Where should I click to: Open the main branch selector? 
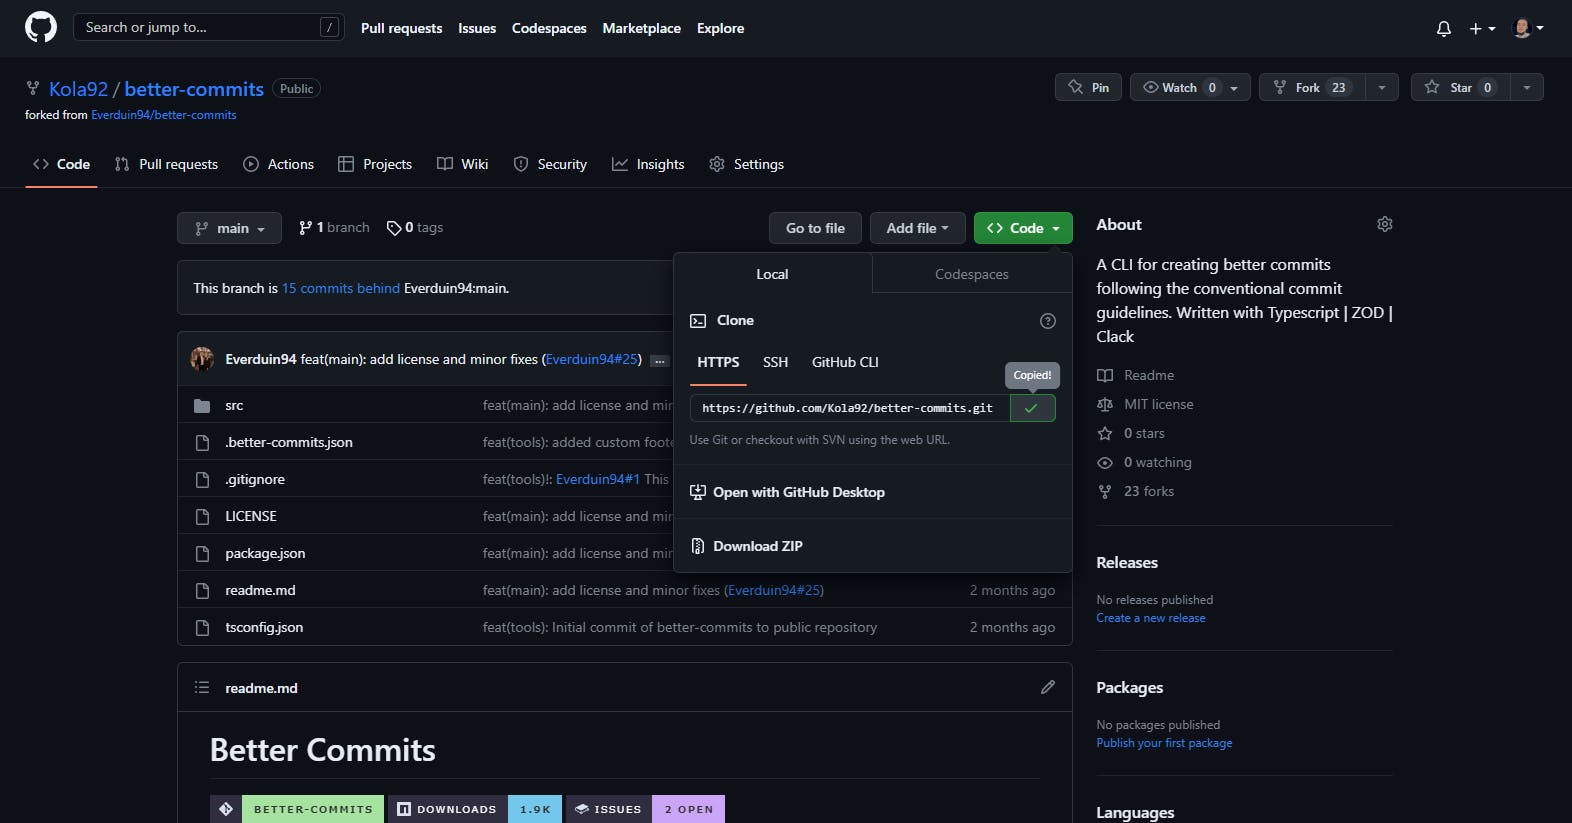pyautogui.click(x=229, y=228)
